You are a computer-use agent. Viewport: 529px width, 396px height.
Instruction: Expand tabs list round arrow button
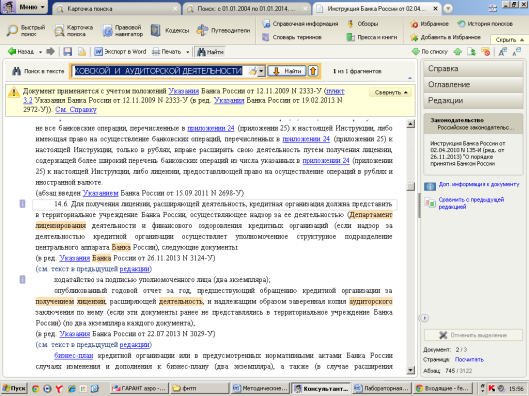(x=448, y=9)
